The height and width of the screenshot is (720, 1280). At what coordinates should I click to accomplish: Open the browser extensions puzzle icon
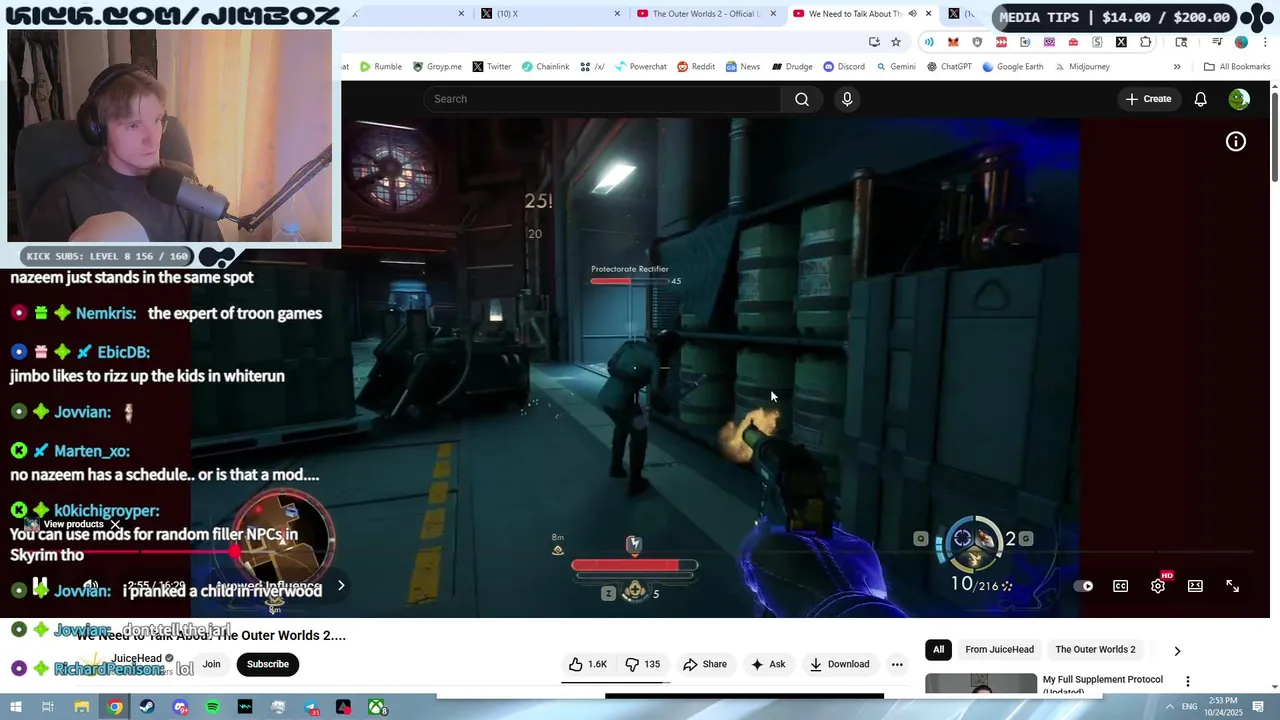pos(1145,42)
